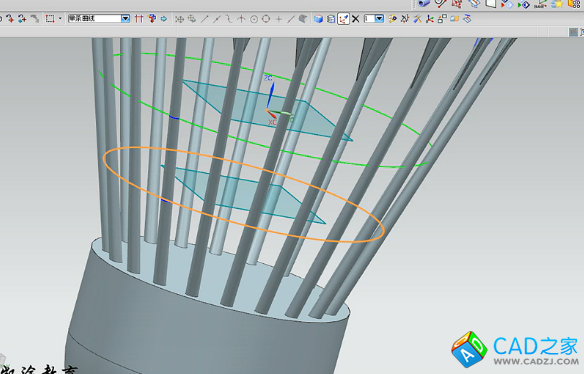This screenshot has width=584, height=374.
Task: Click the star favorites icon at top right
Action: pos(557,4)
